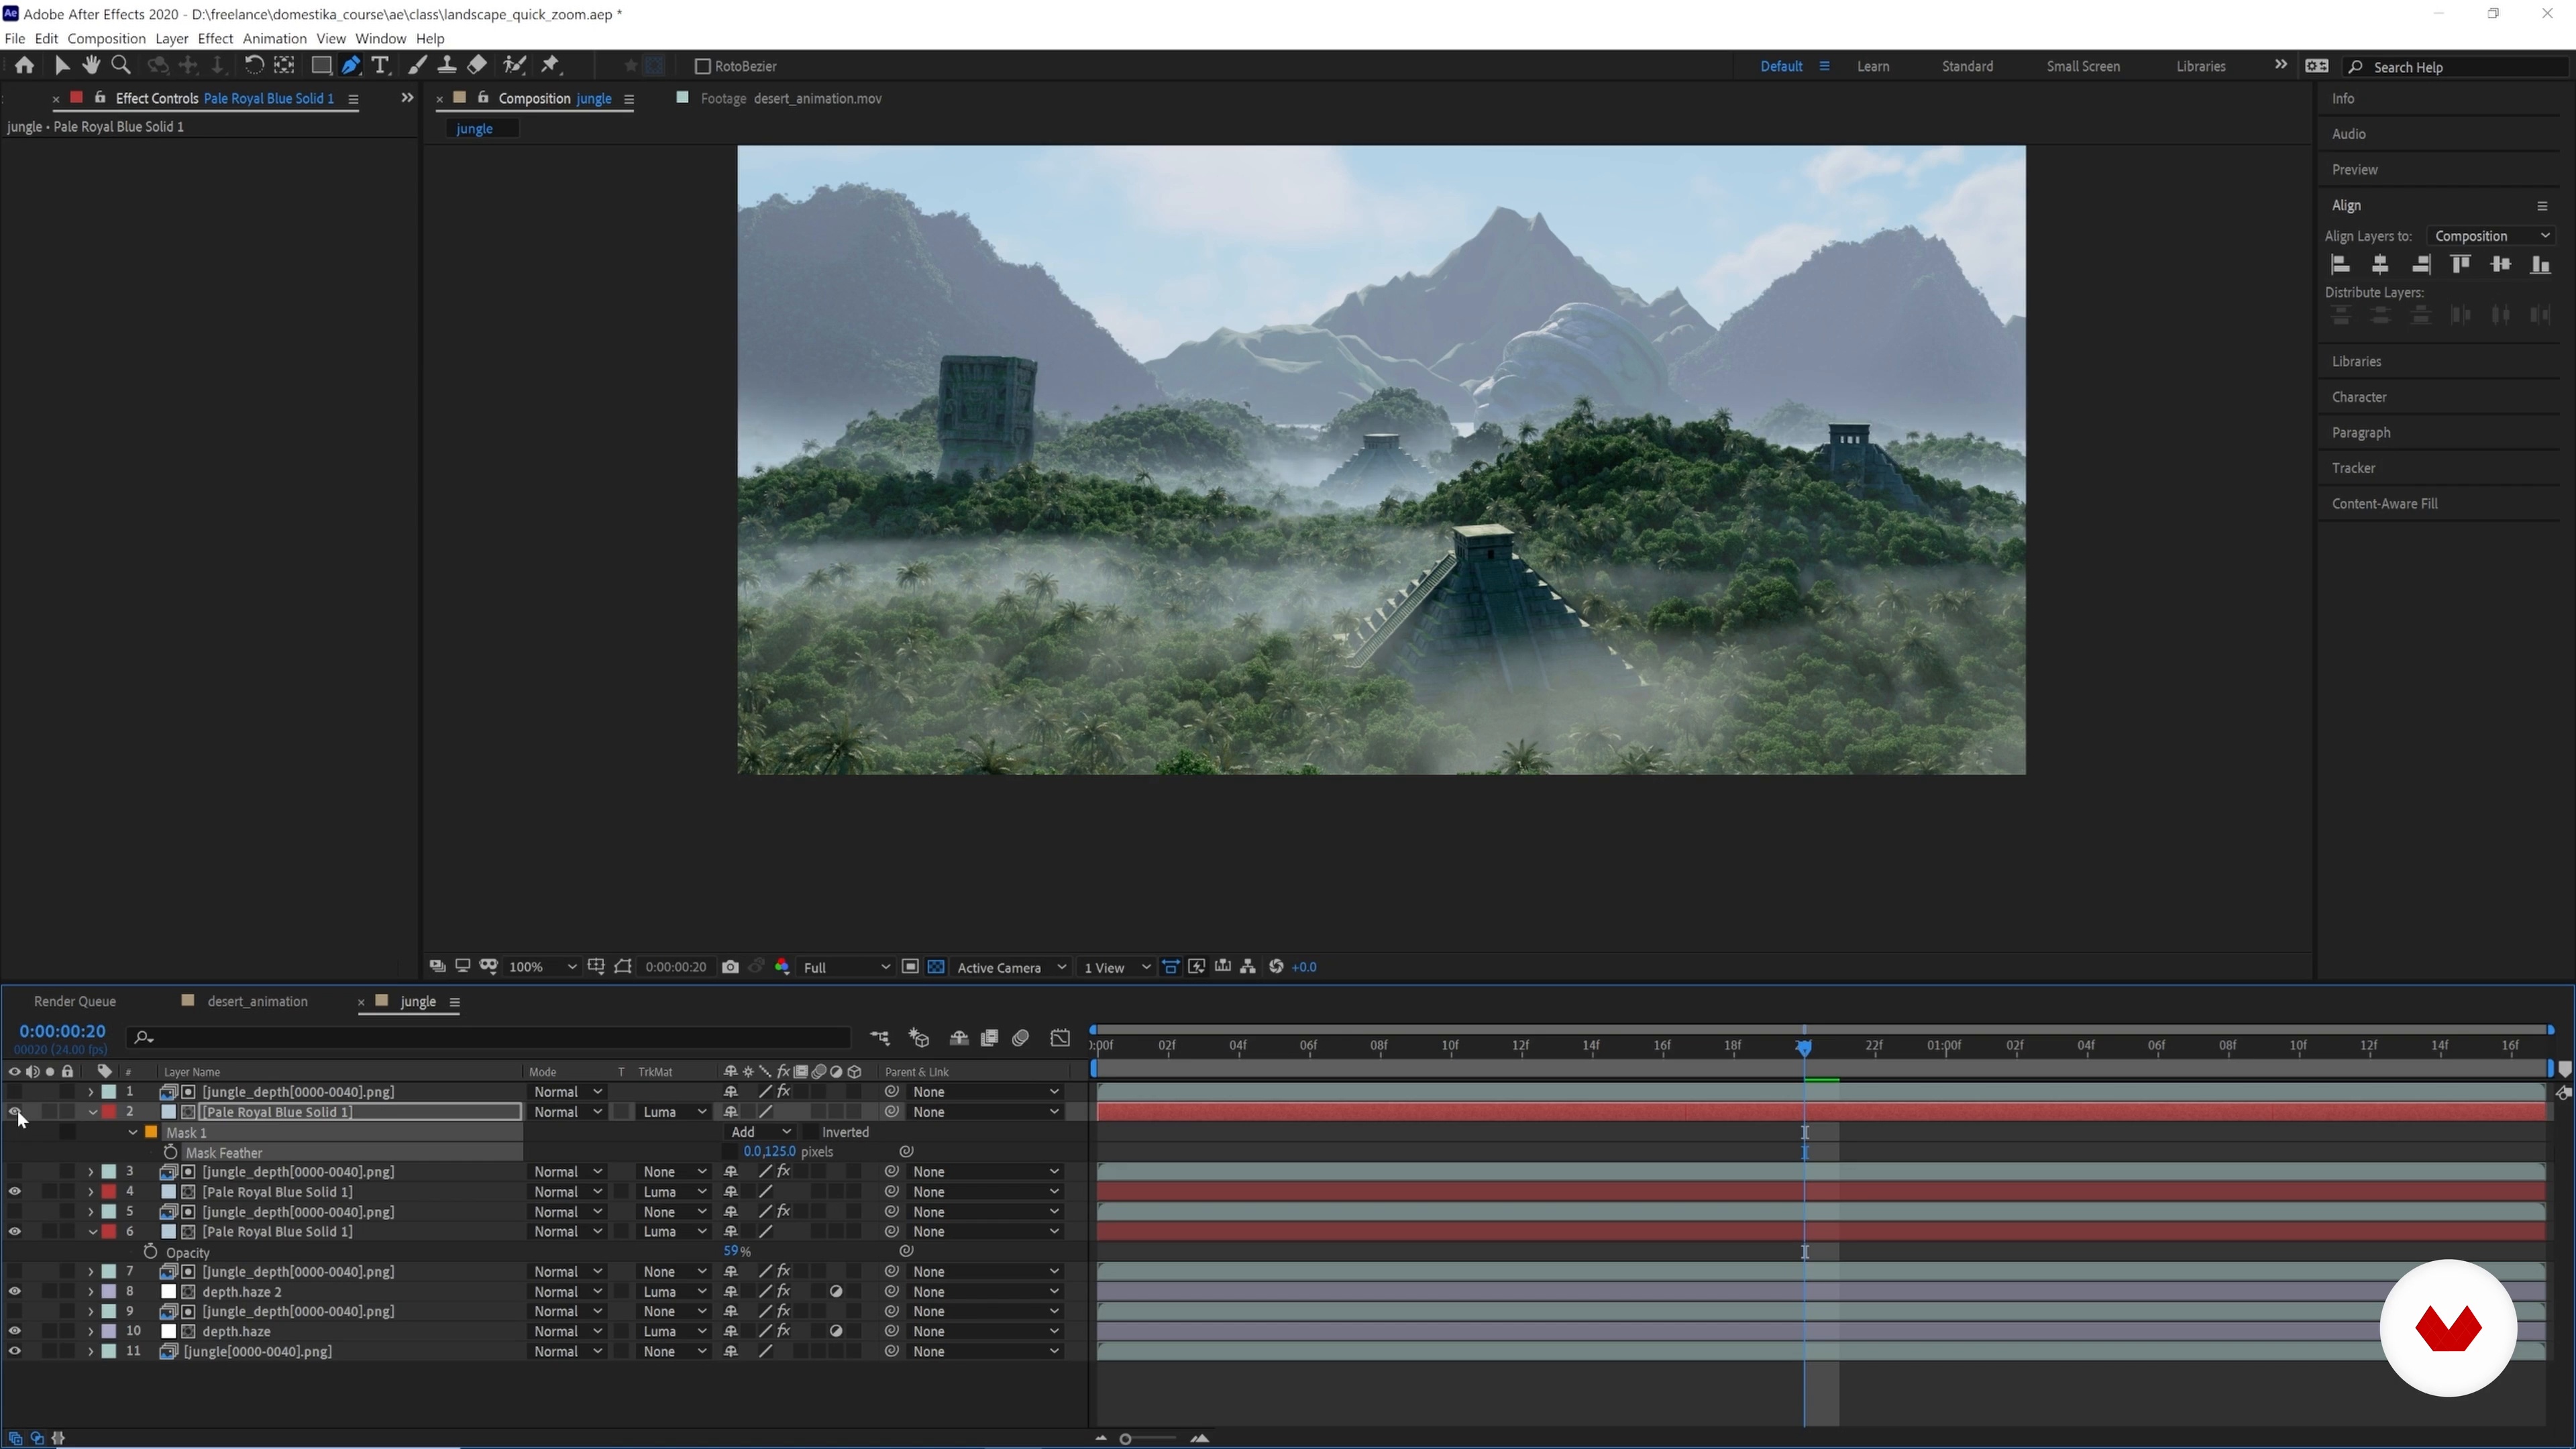Open the Full resolution dropdown
This screenshot has width=2576, height=1449.
tap(846, 967)
